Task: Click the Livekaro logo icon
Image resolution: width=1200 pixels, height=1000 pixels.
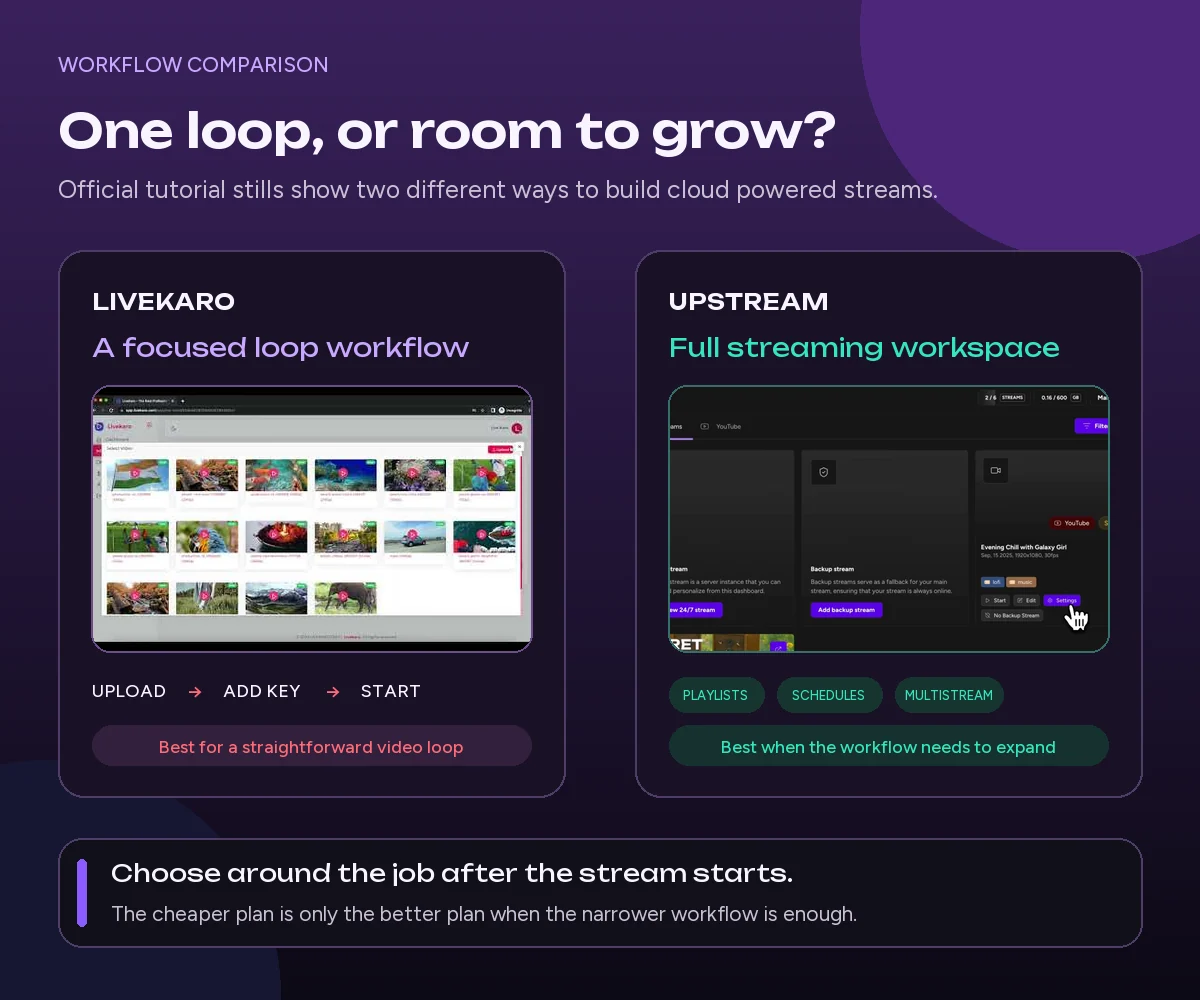Action: click(x=99, y=426)
